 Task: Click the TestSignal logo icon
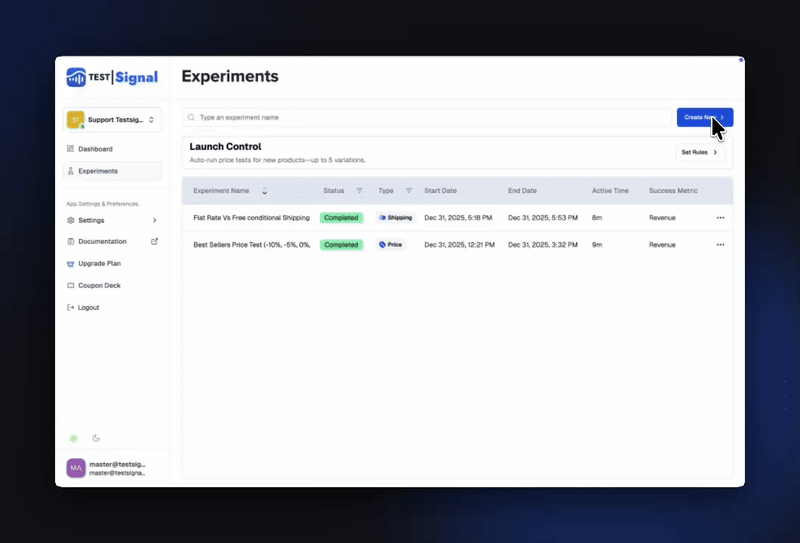(77, 78)
